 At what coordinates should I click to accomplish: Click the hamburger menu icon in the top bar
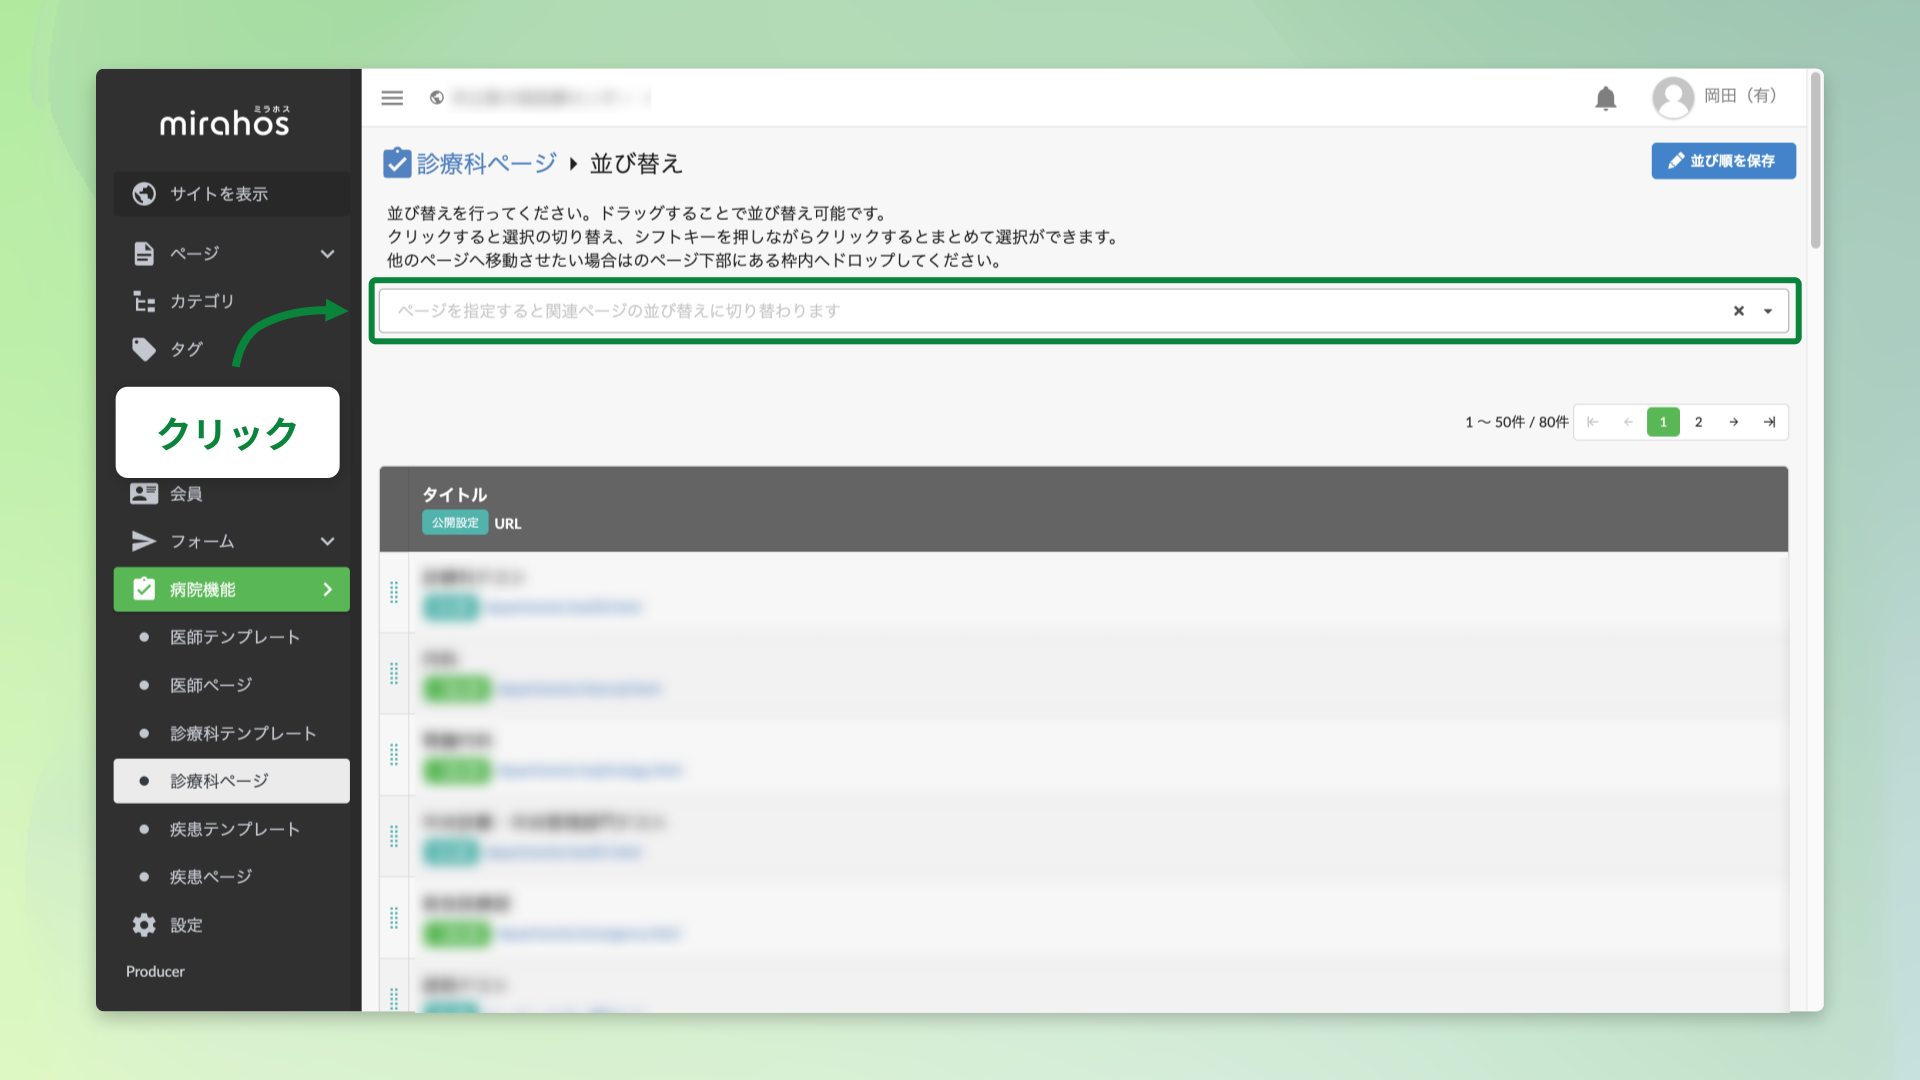click(x=392, y=98)
